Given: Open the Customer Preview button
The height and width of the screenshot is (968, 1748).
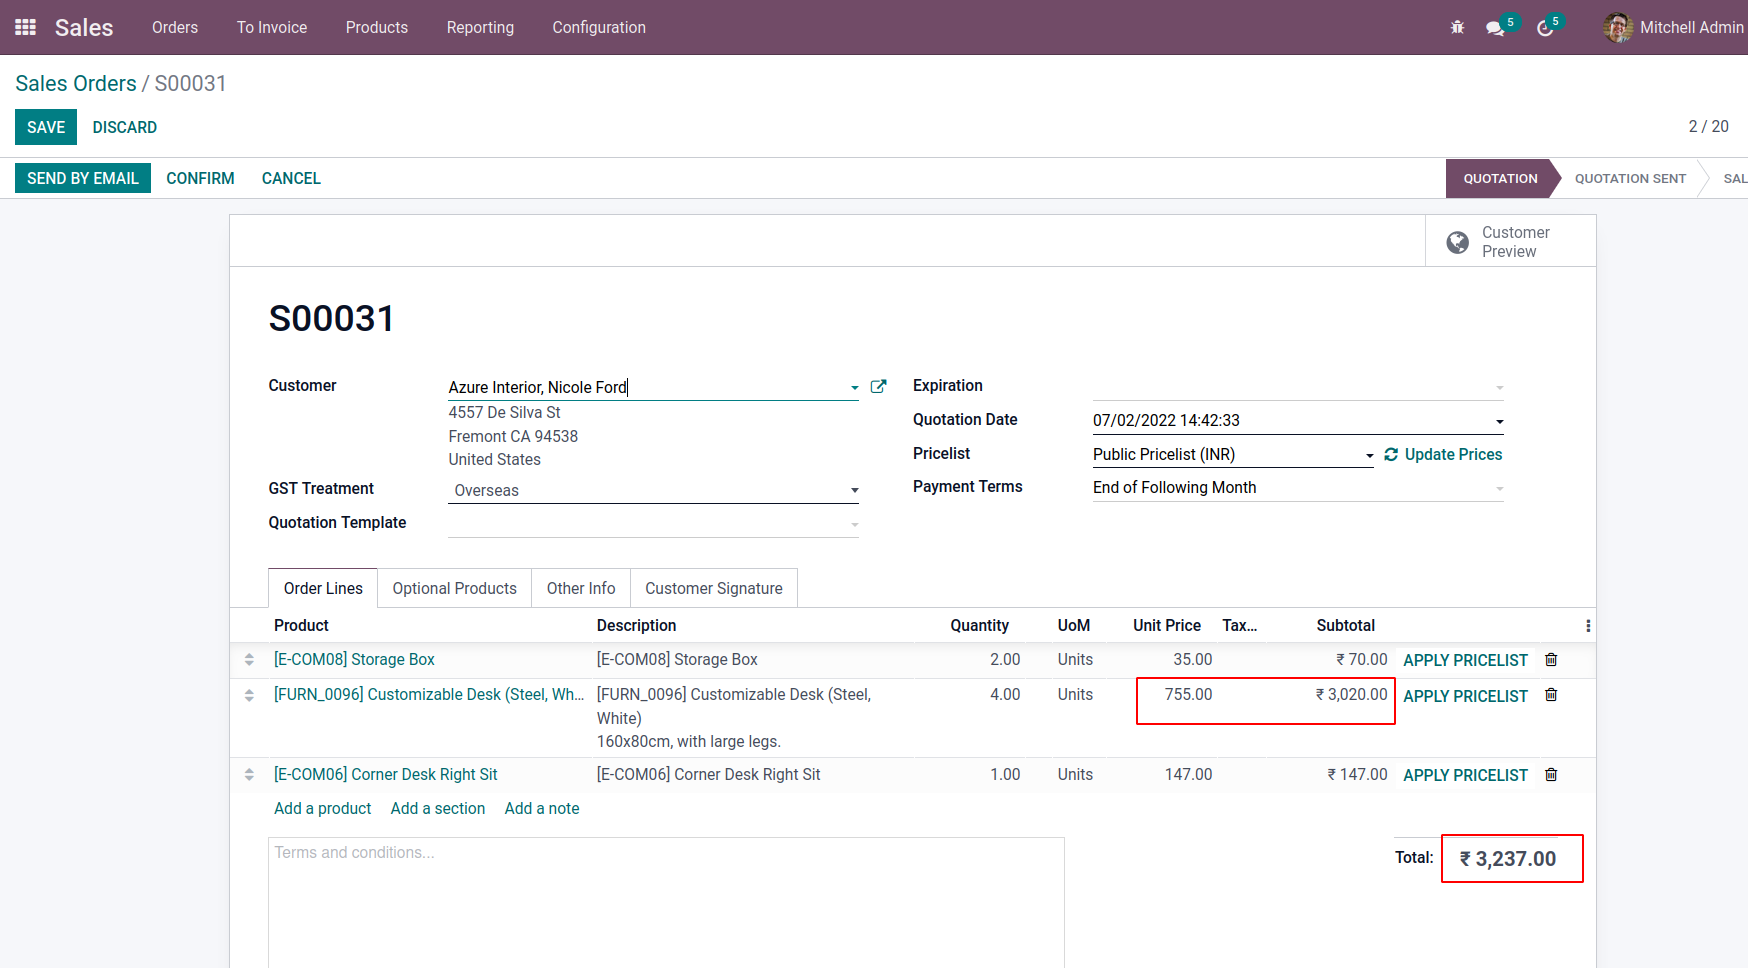Looking at the screenshot, I should [1510, 241].
